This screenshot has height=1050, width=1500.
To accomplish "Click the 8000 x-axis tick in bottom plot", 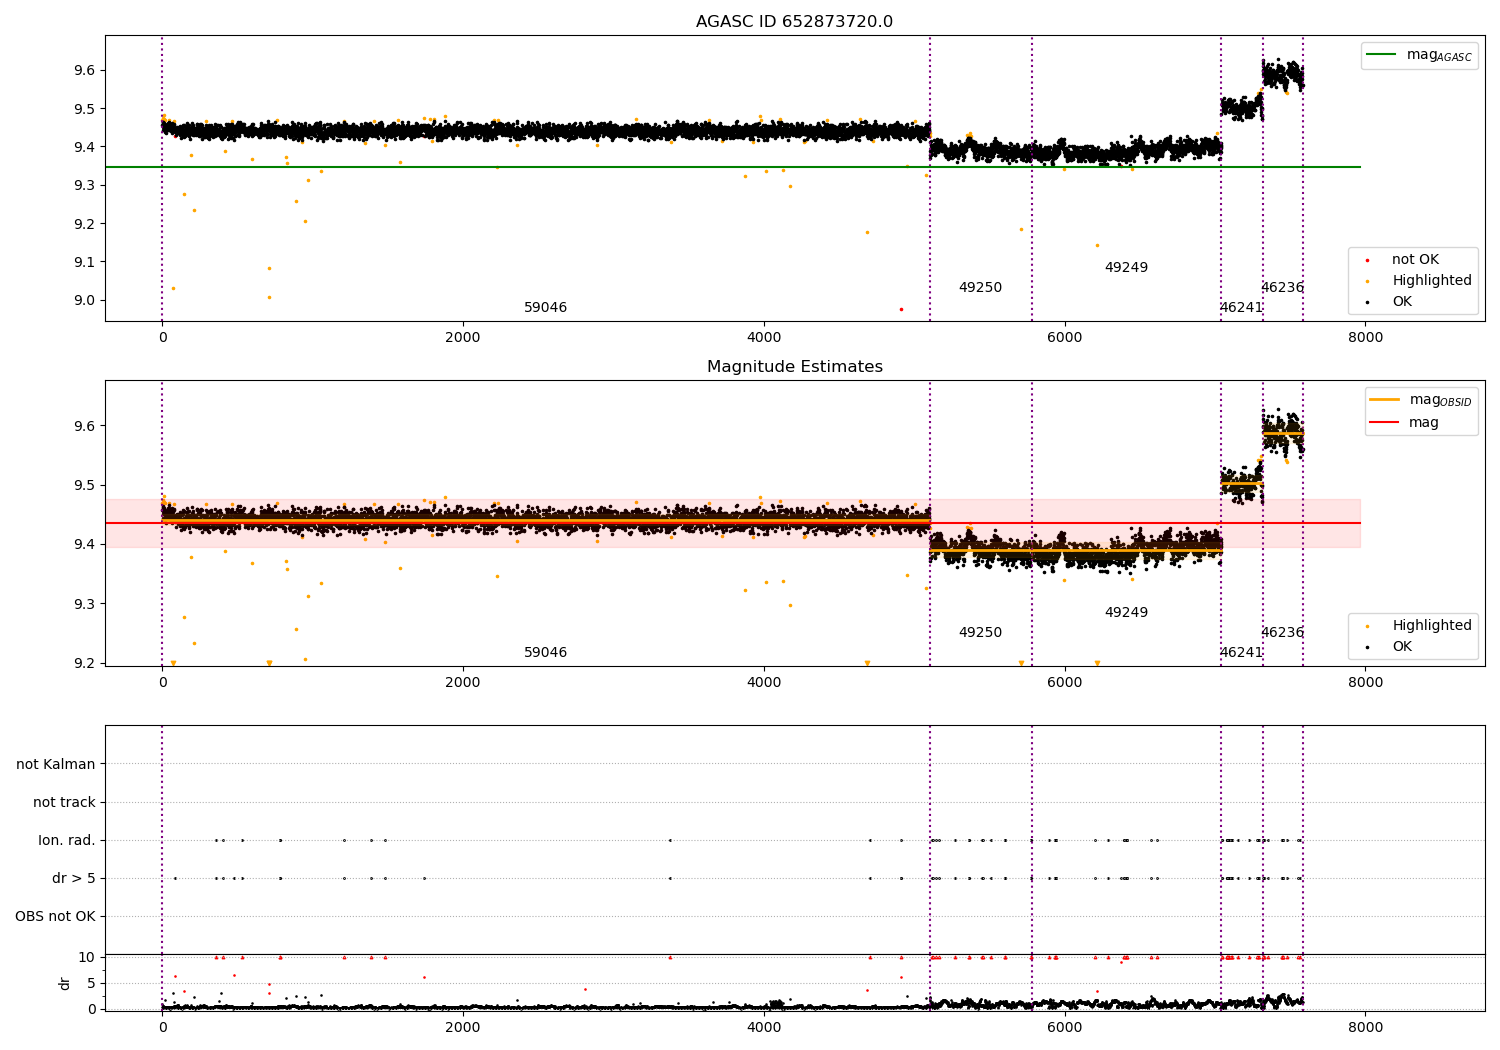I will 1366,1027.
